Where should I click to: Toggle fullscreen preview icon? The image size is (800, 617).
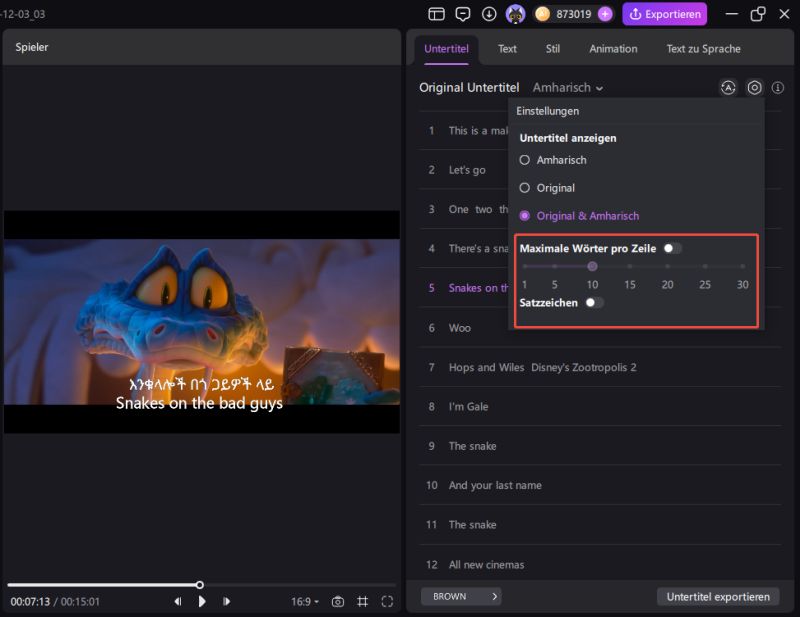click(386, 601)
